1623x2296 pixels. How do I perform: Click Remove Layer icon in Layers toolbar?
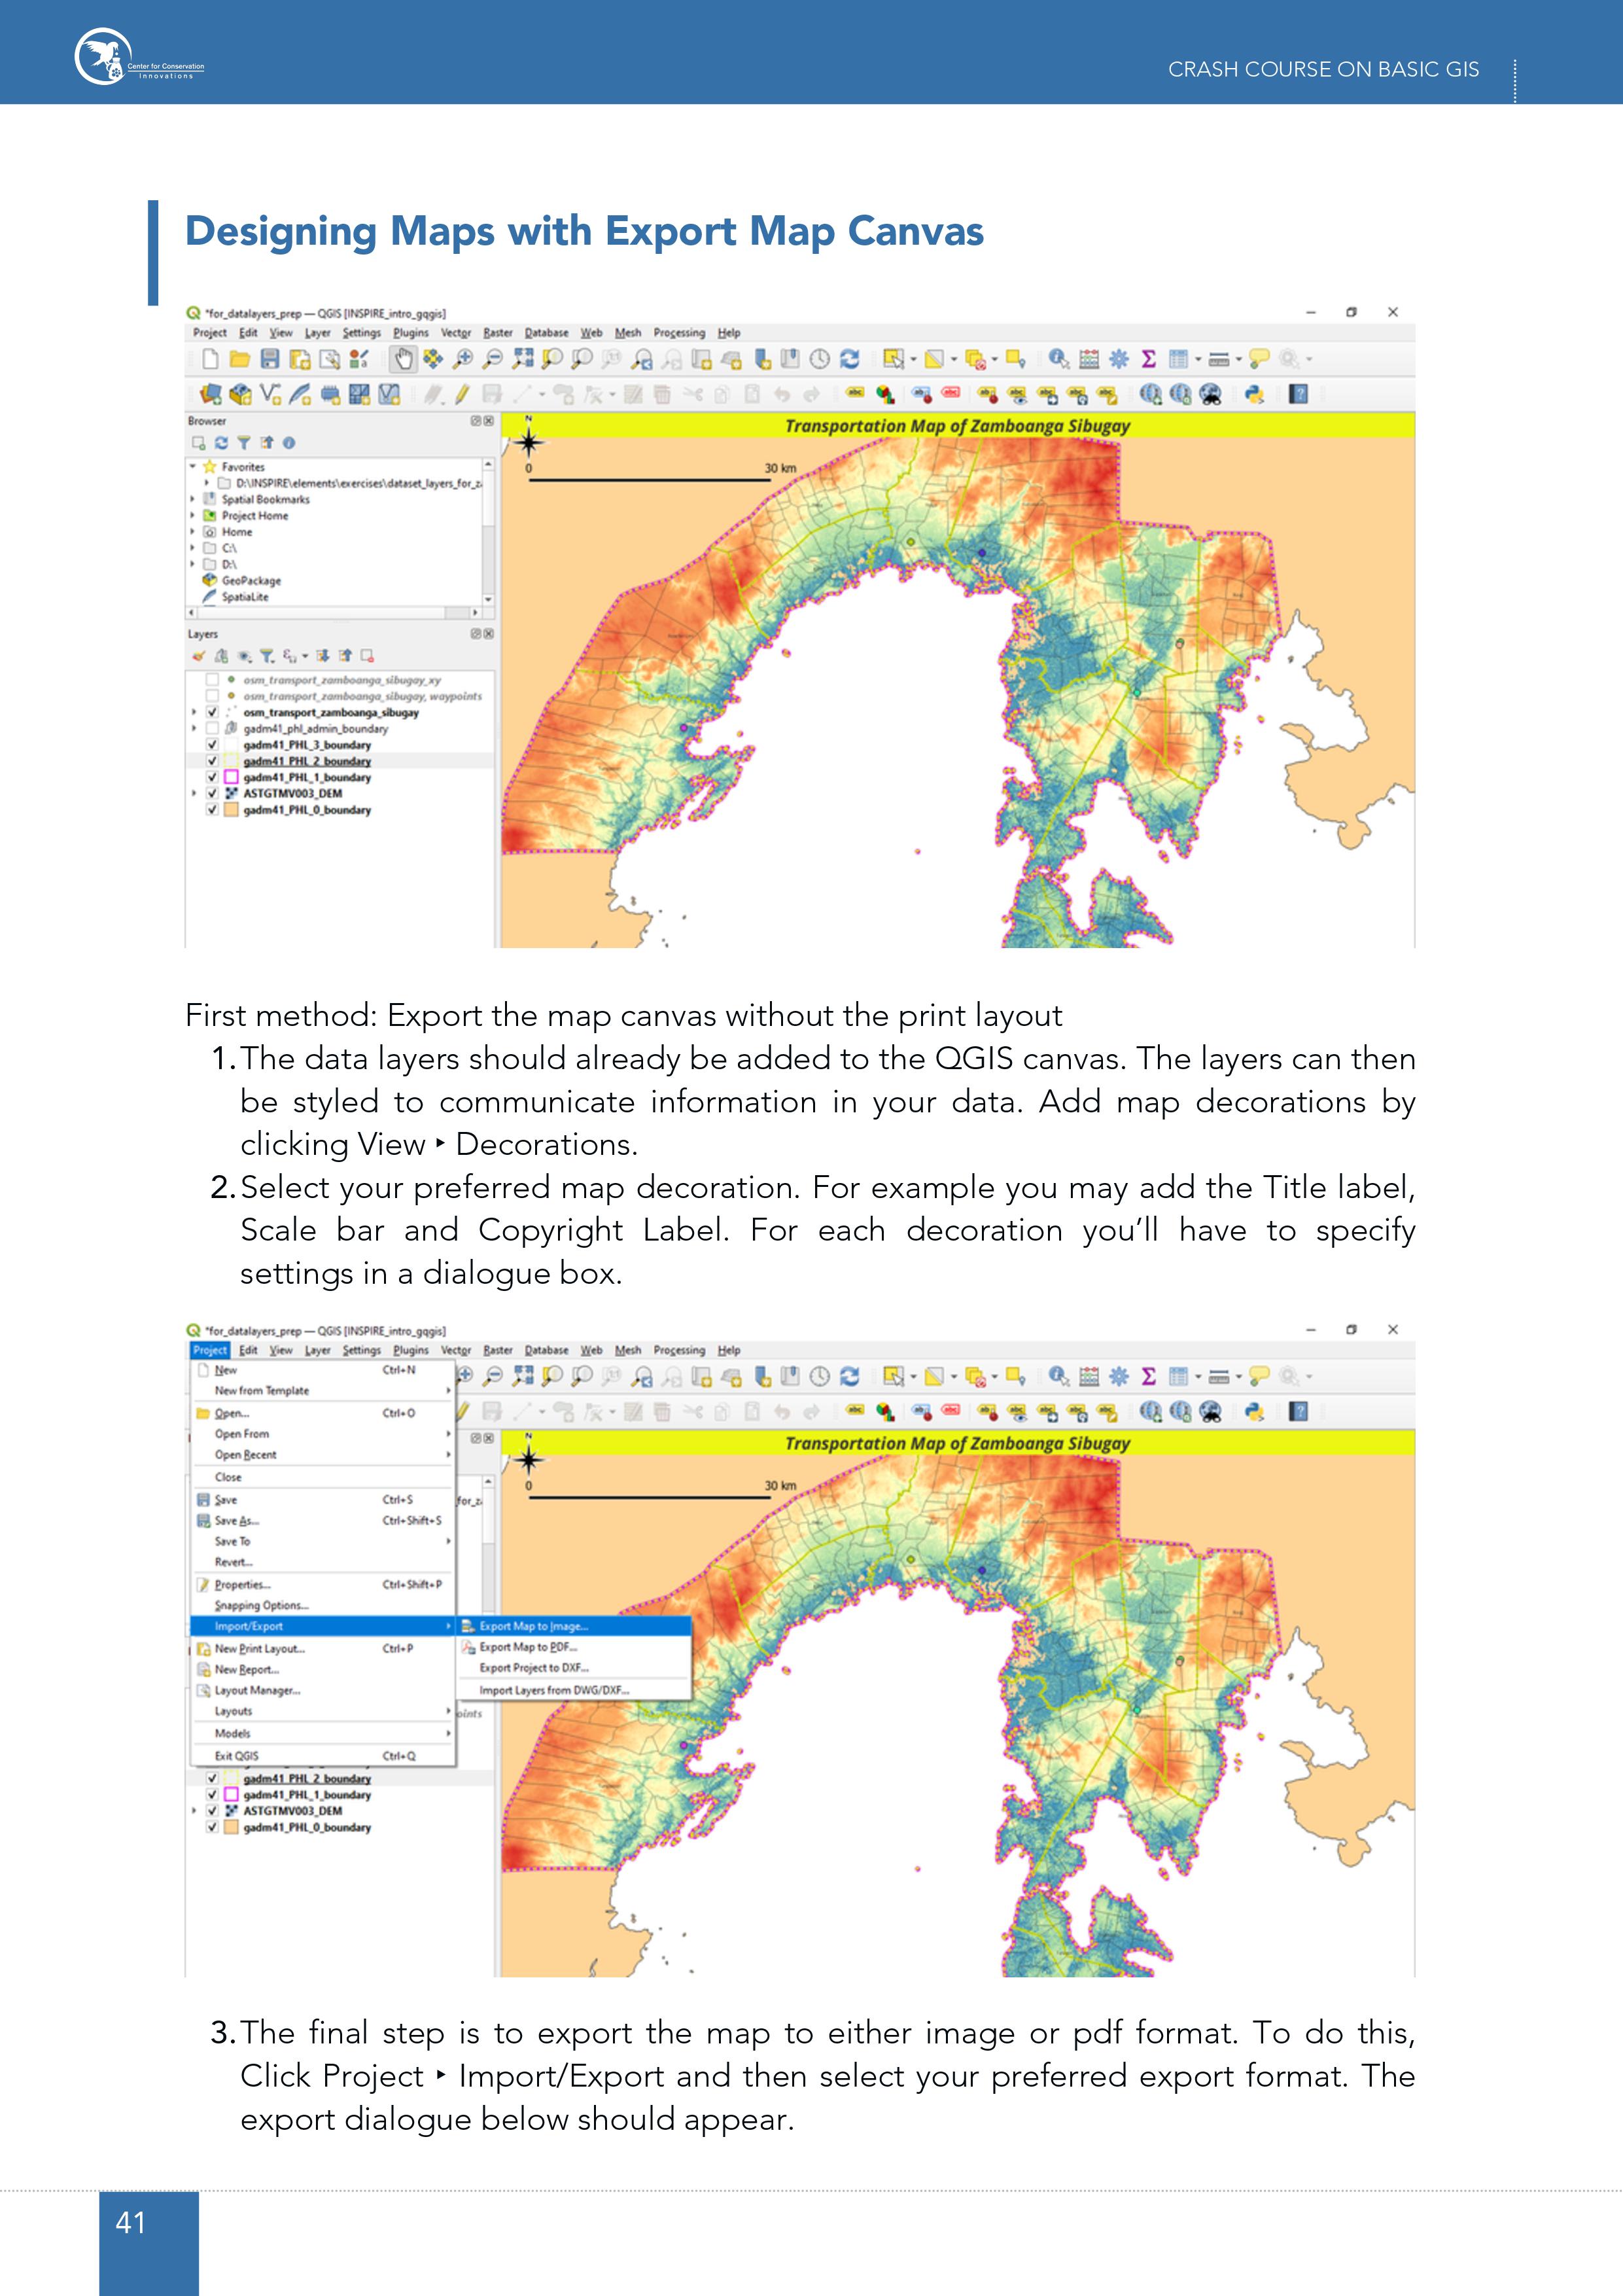pos(367,656)
